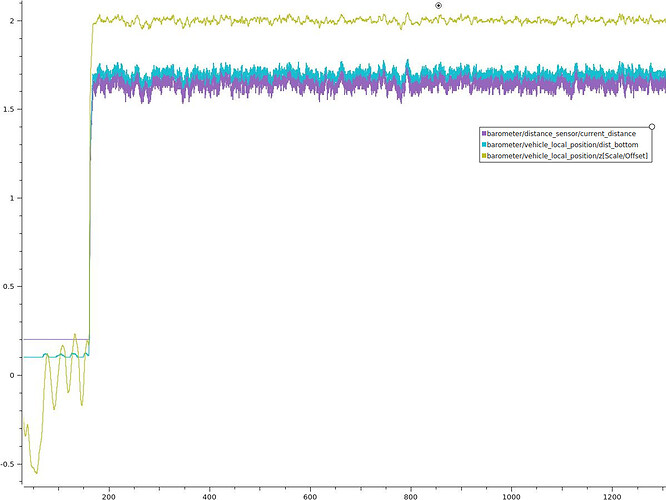Click the x-axis label 400

click(209, 496)
